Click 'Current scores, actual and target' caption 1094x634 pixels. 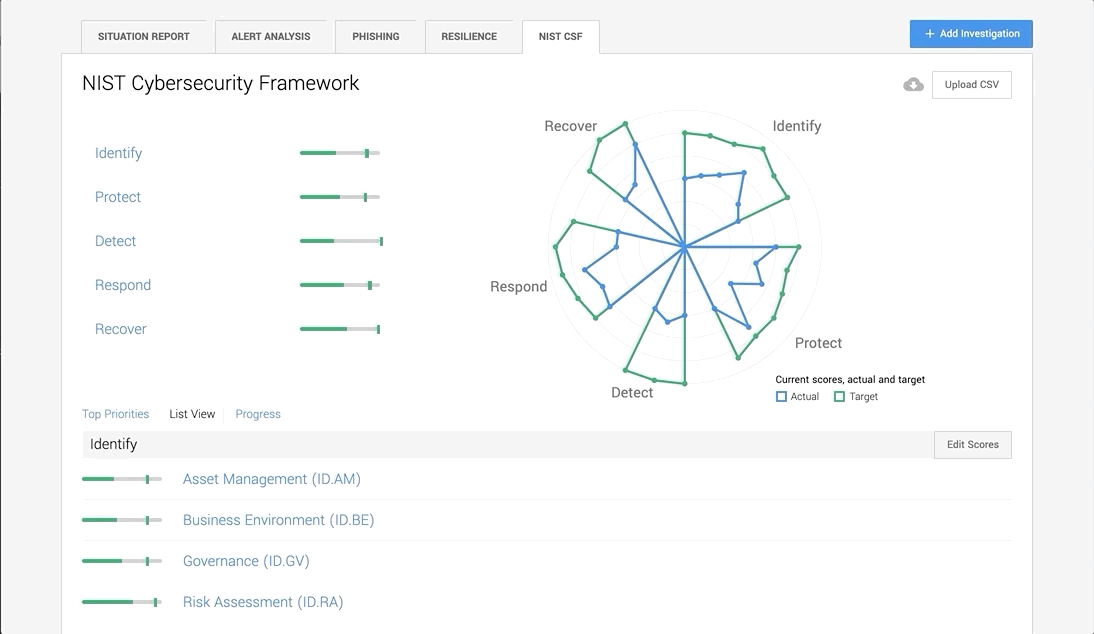[x=850, y=379]
